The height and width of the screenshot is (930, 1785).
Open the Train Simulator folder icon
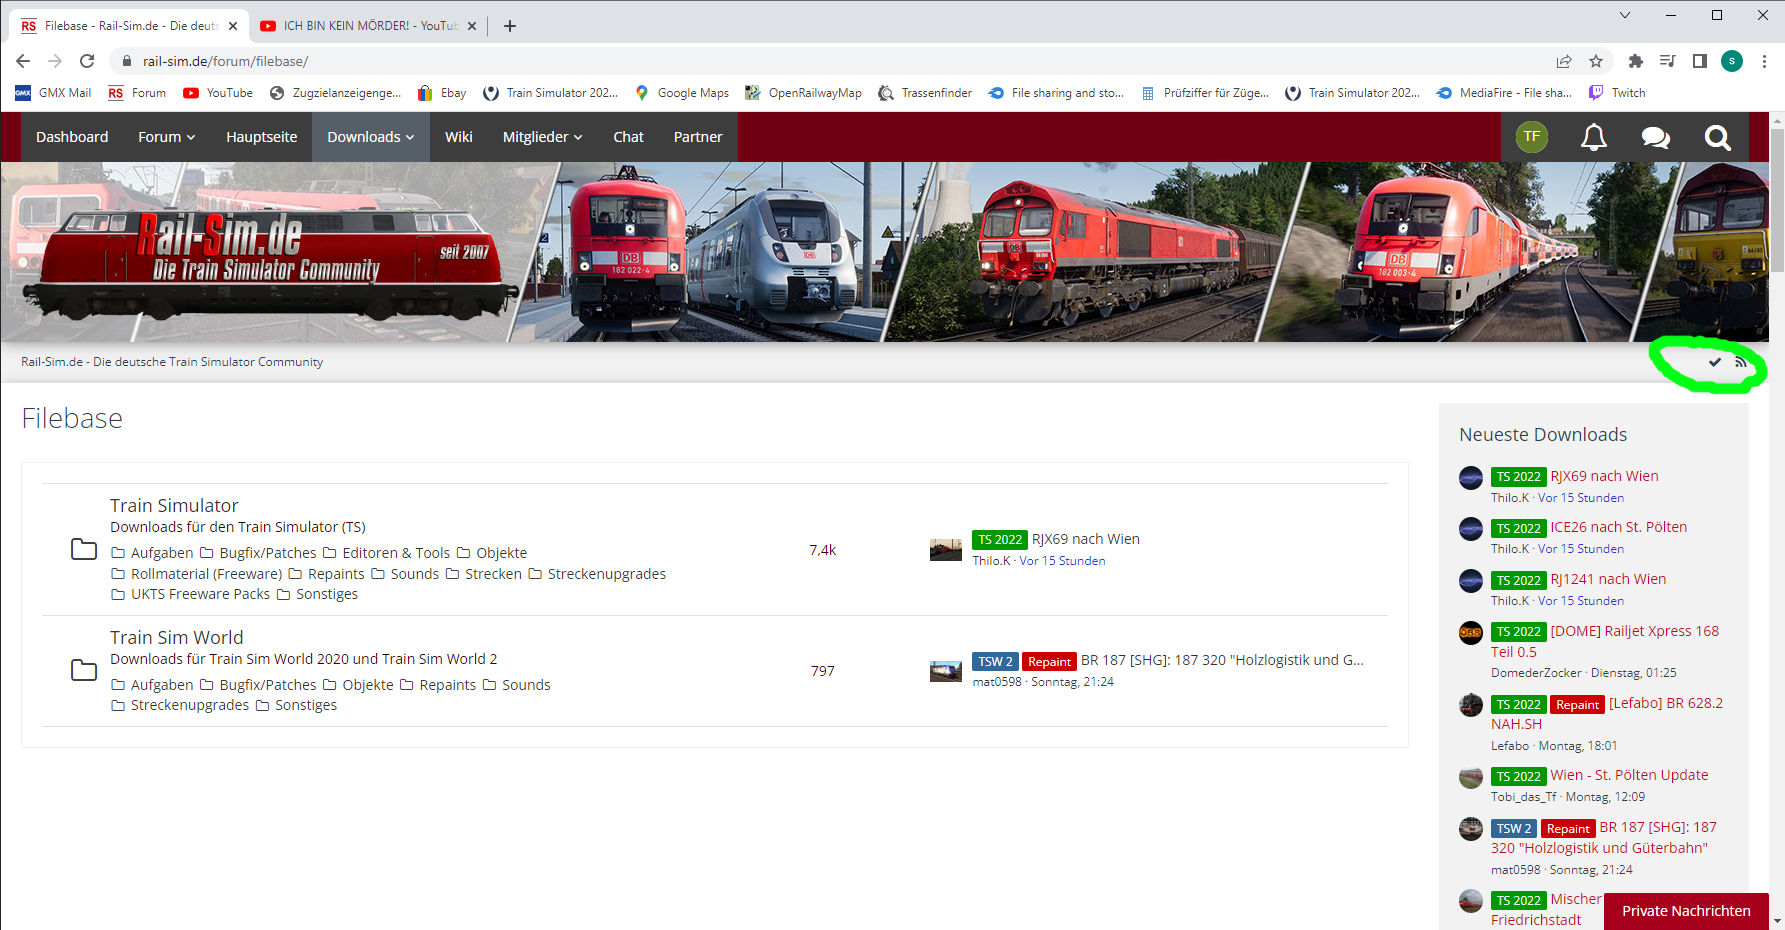(x=84, y=549)
